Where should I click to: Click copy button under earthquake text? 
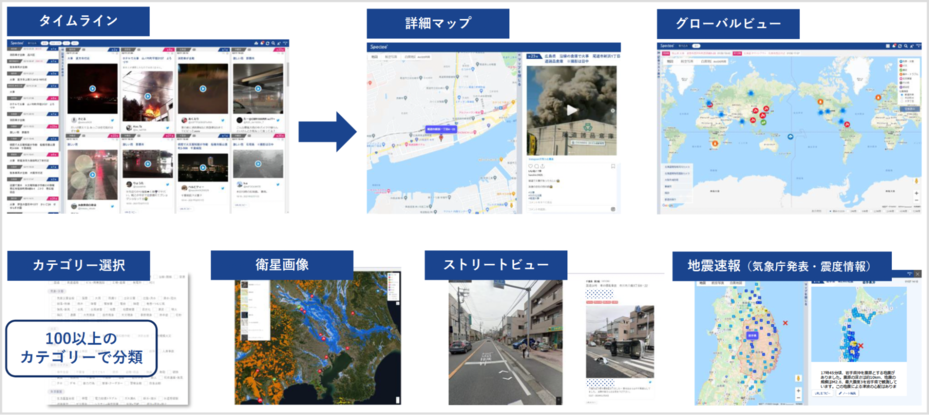(x=824, y=393)
